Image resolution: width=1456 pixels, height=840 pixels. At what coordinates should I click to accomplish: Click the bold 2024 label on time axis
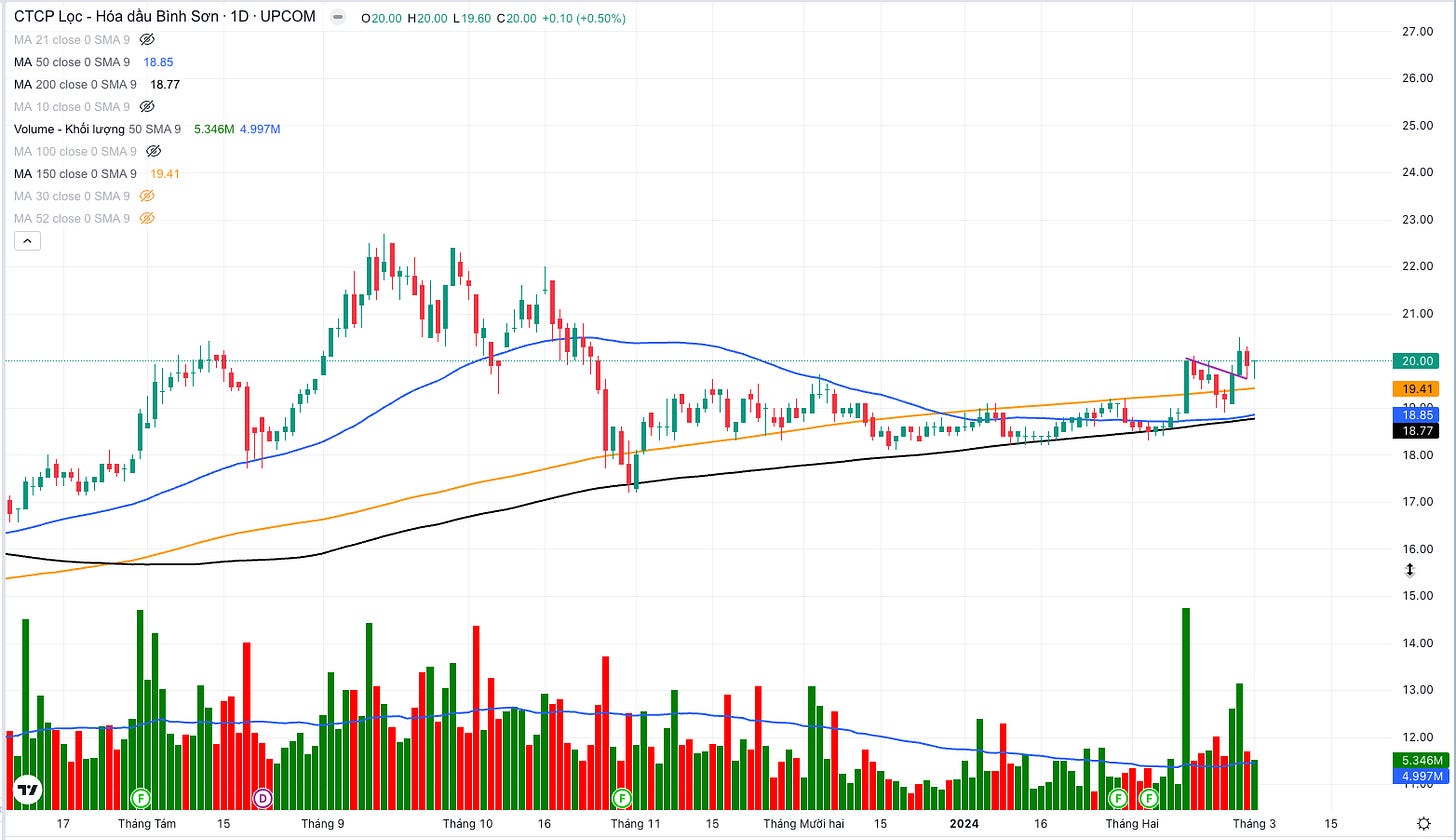pyautogui.click(x=964, y=824)
